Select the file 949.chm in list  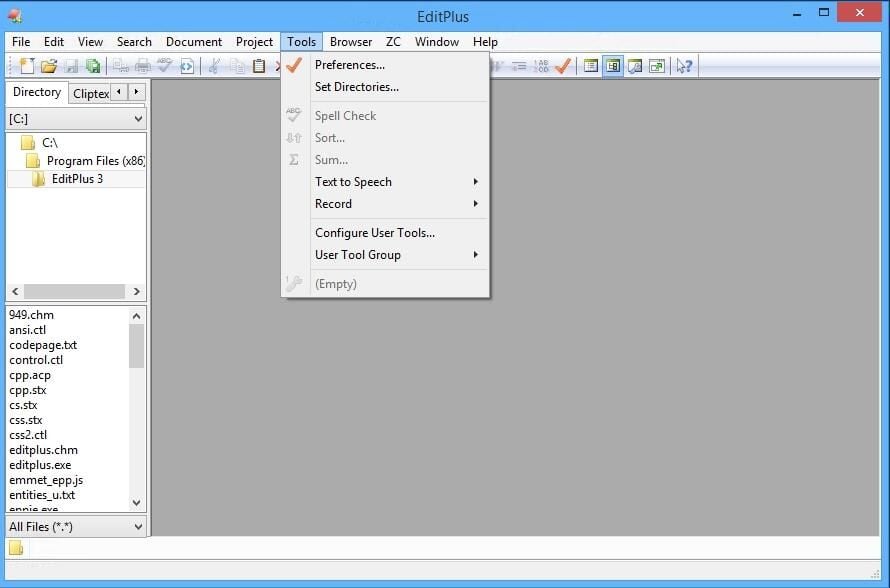31,315
